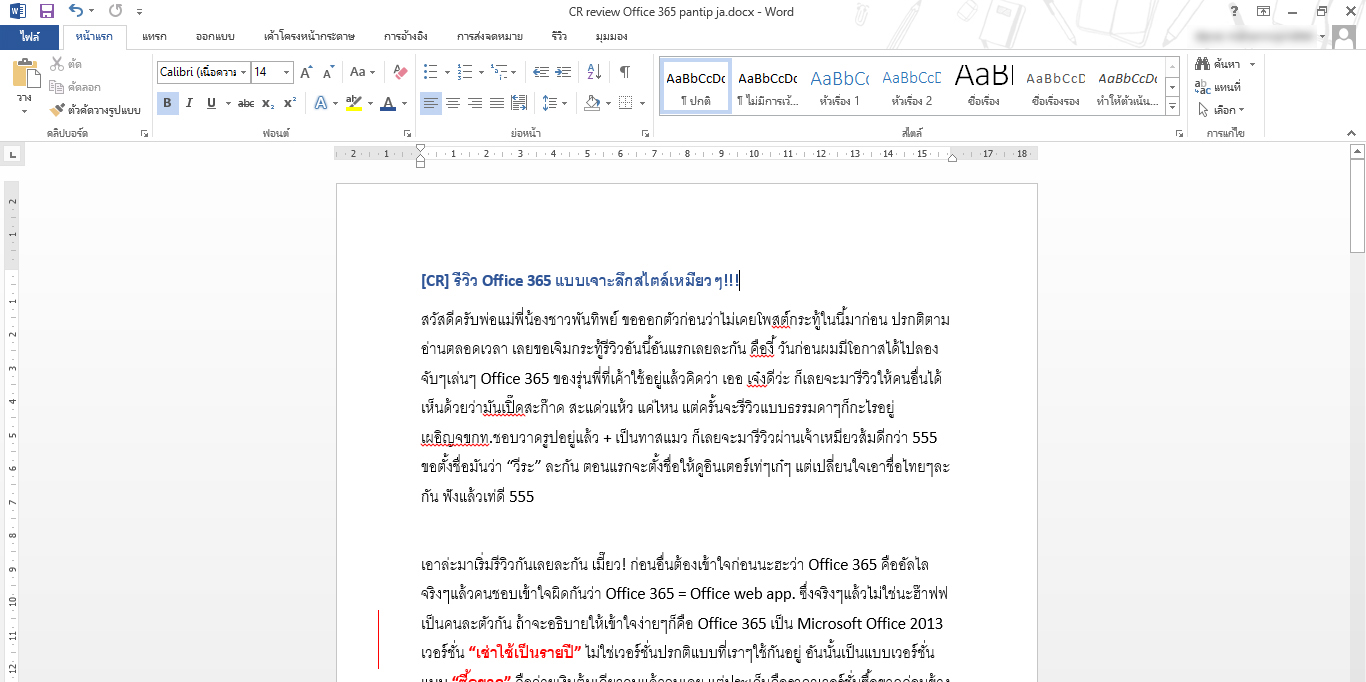This screenshot has height=682, width=1366.
Task: Toggle Superscript formatting
Action: click(290, 103)
